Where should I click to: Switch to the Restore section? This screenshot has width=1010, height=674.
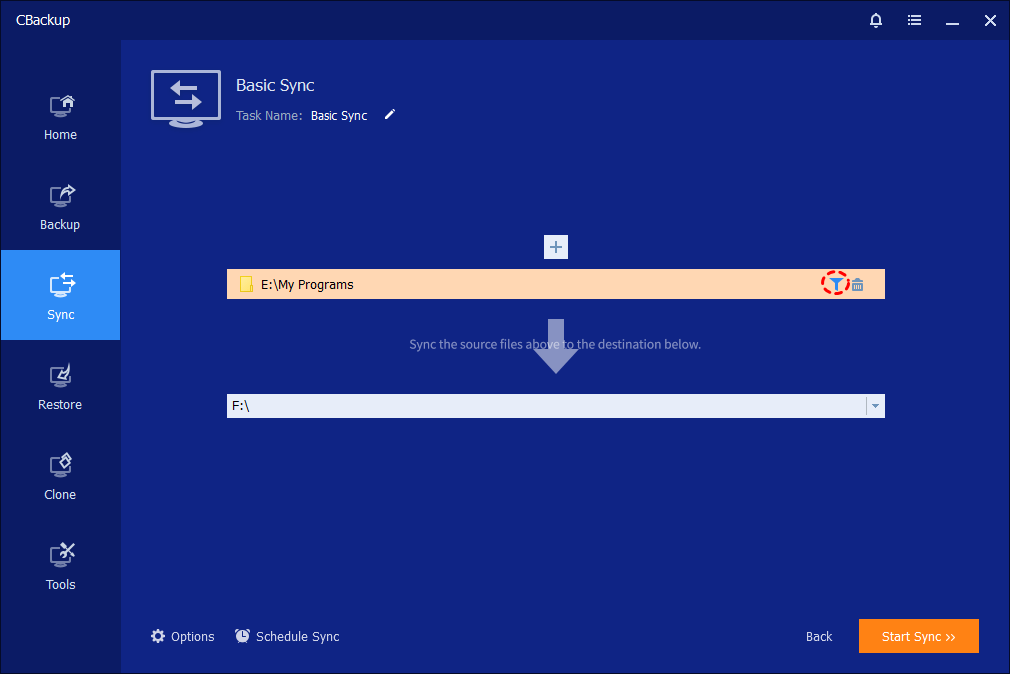[x=60, y=386]
